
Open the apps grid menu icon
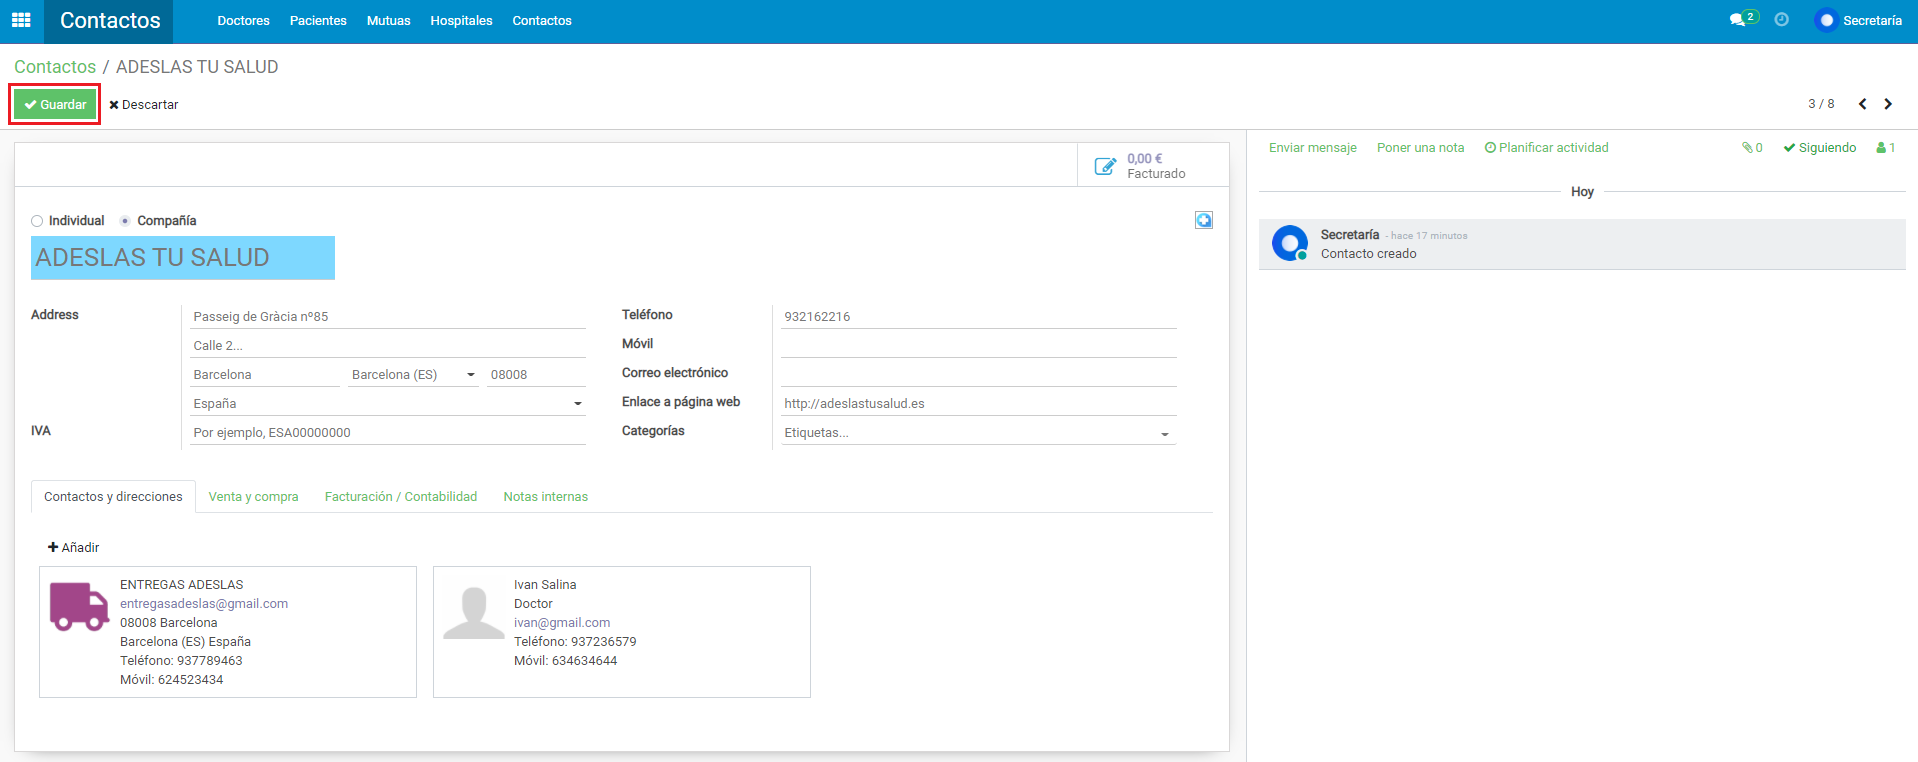pos(21,20)
